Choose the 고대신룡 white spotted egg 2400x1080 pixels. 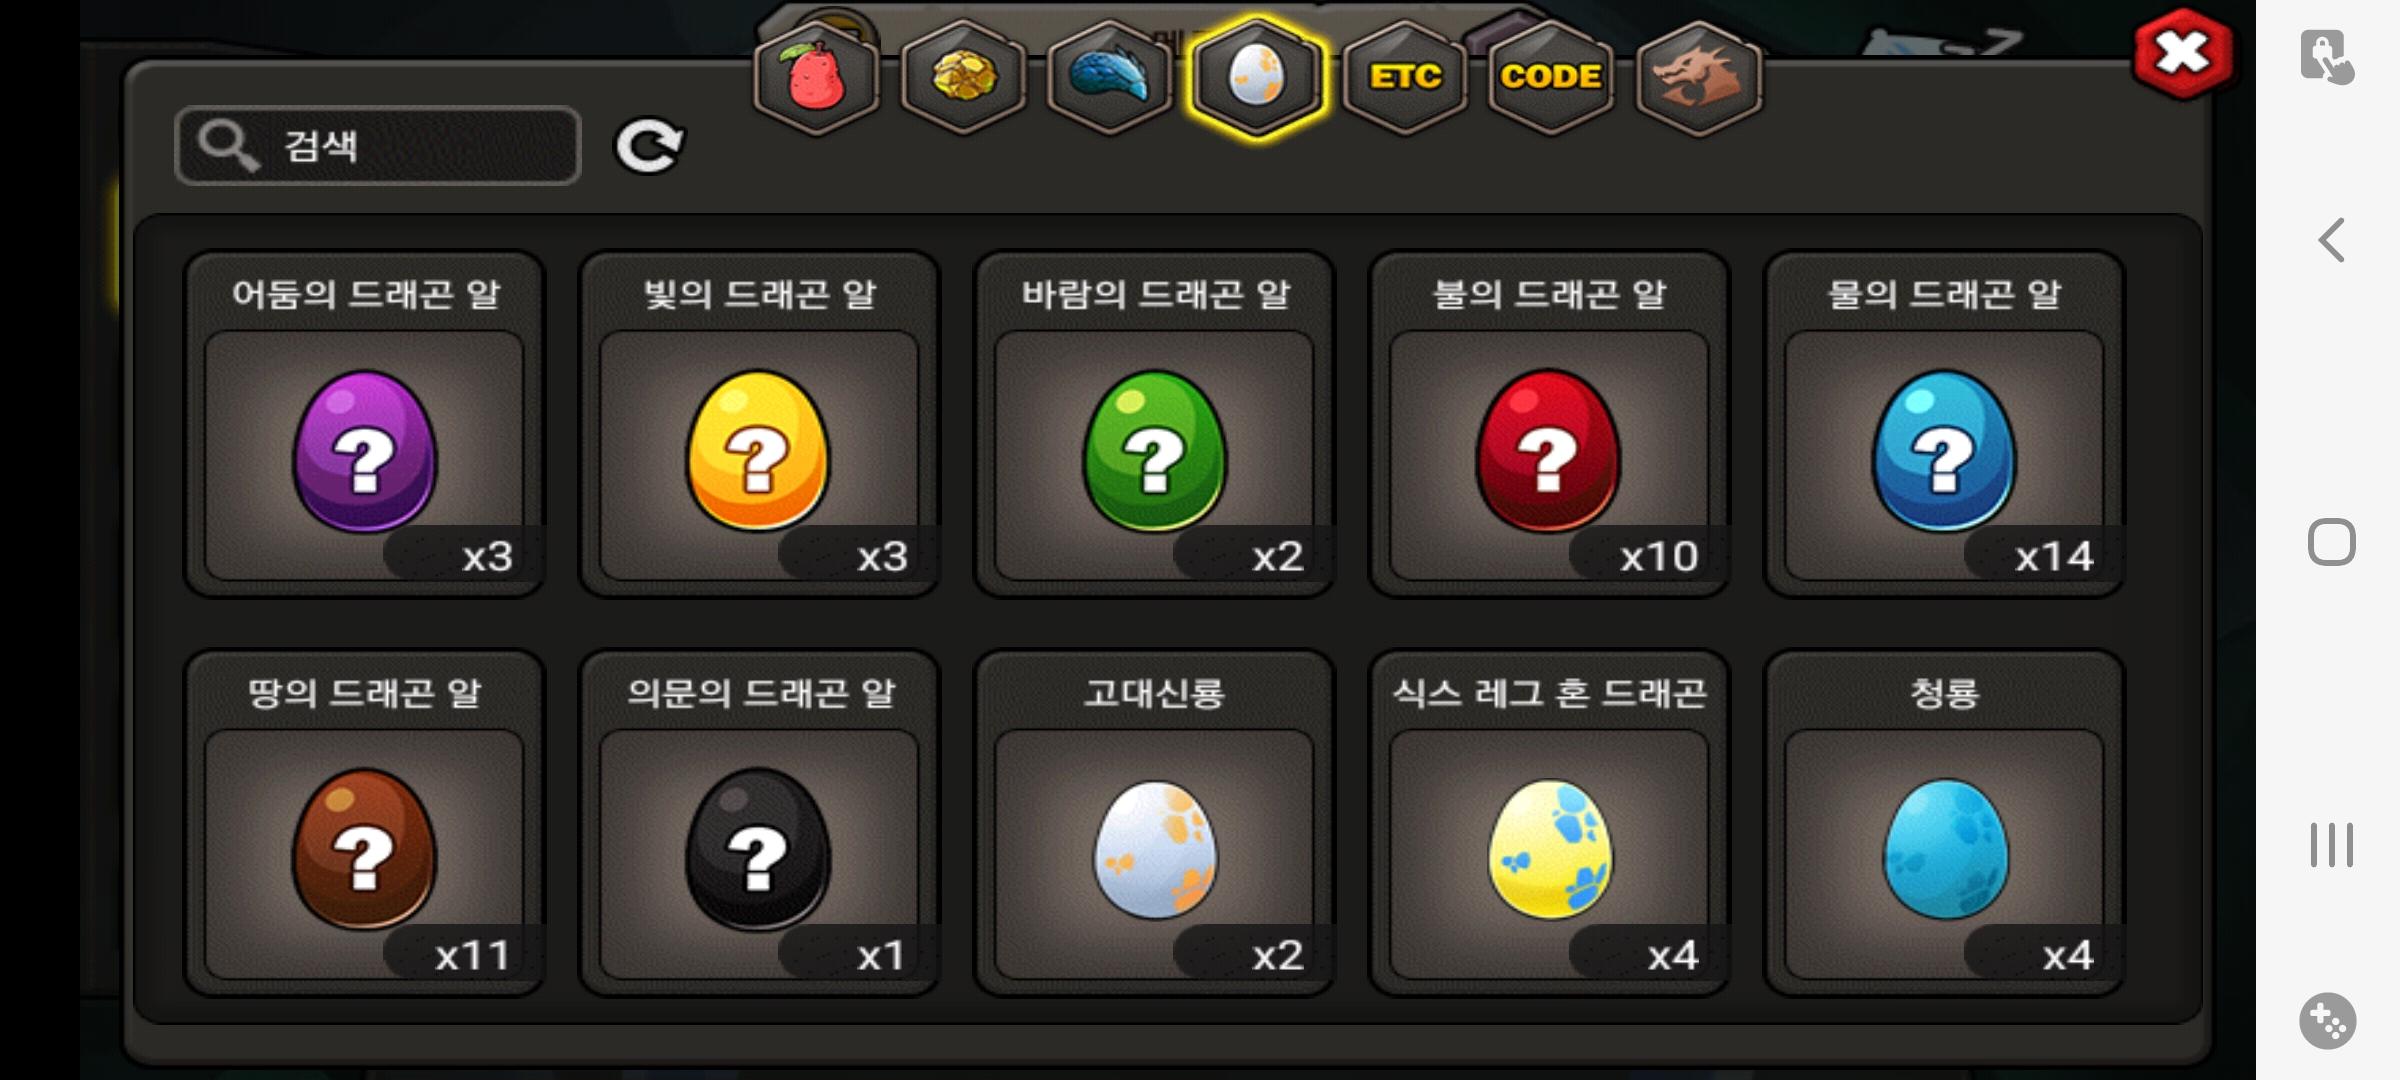coord(1154,823)
